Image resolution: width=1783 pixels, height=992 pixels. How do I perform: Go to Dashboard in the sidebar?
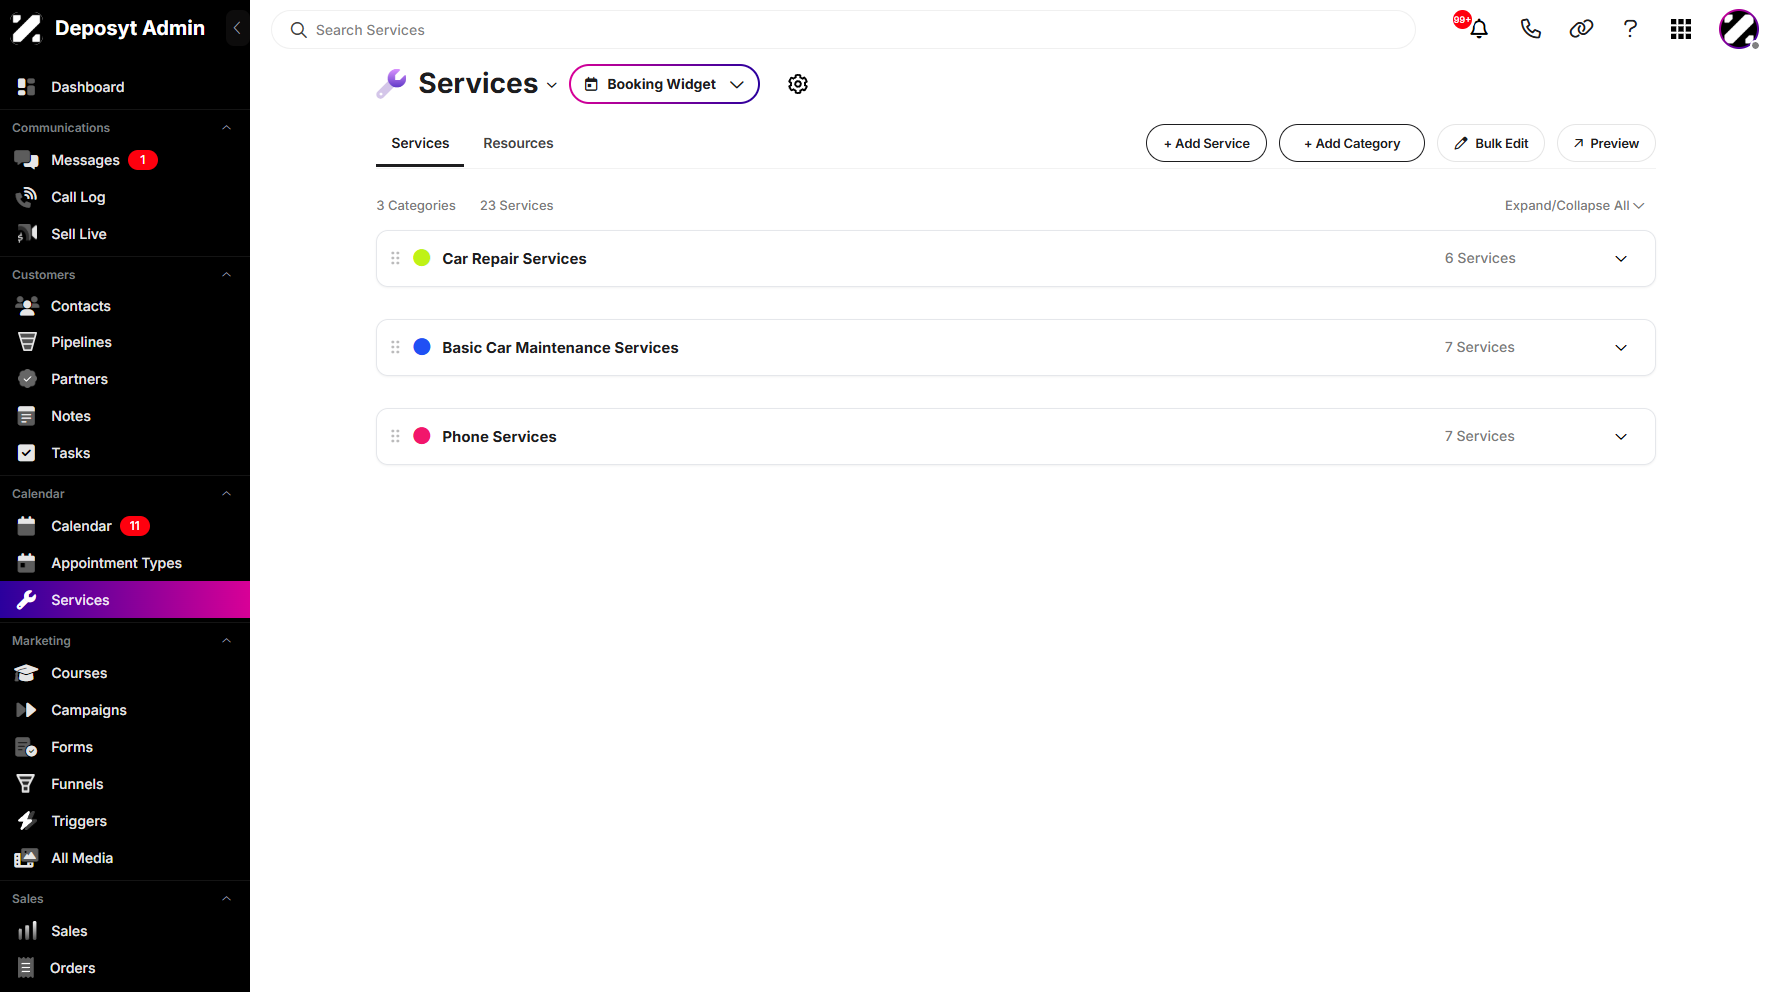pyautogui.click(x=125, y=87)
